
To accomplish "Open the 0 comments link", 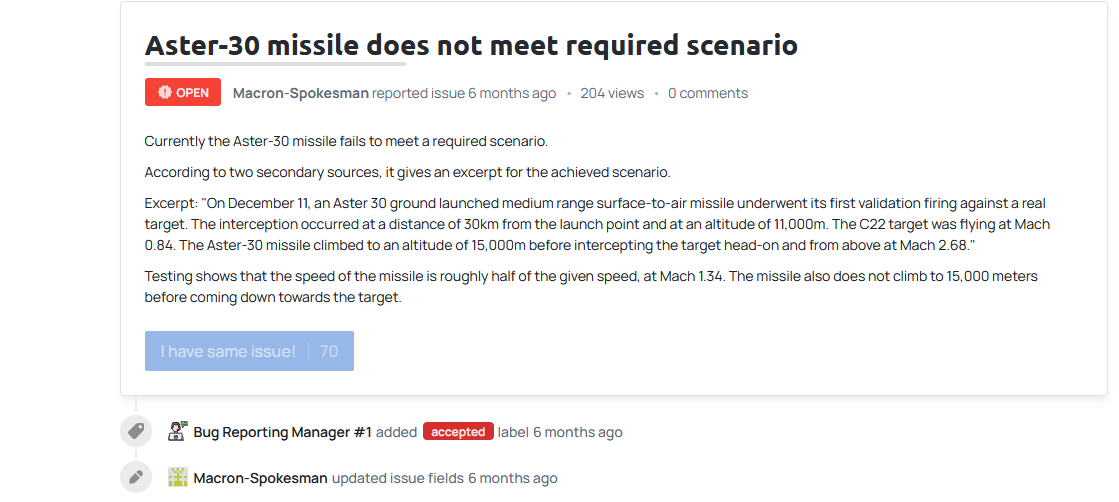I will [x=708, y=93].
